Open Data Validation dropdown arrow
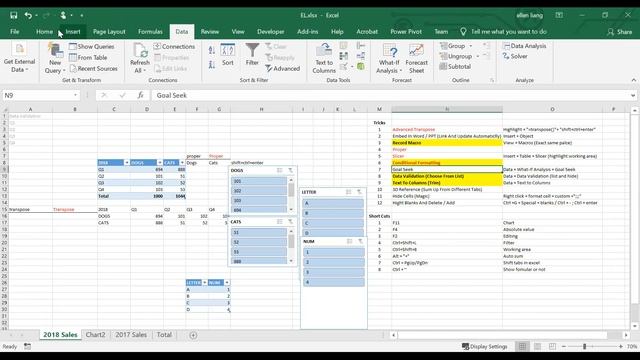Viewport: 640px width, 360px height. click(x=352, y=66)
